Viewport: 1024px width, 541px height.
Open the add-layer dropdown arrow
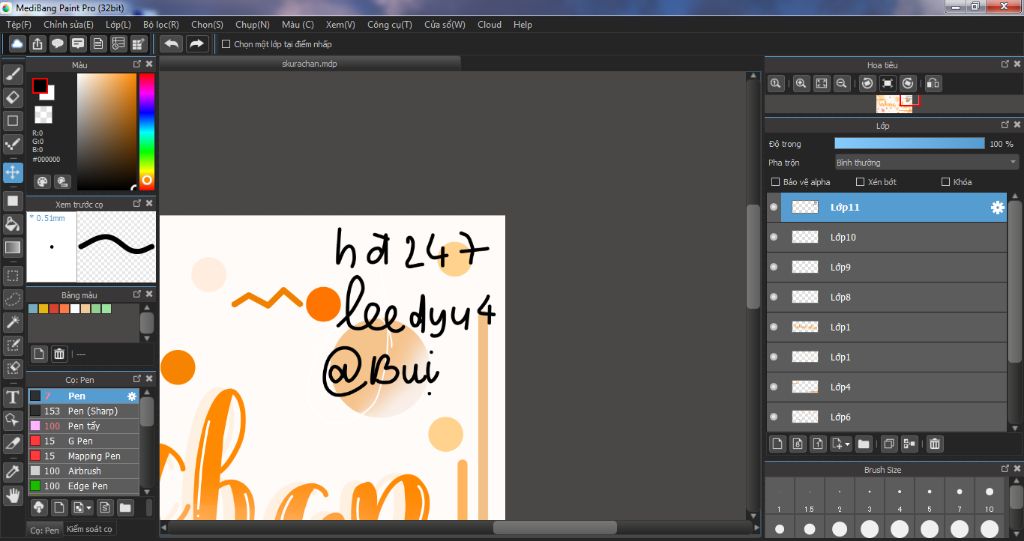click(x=847, y=444)
